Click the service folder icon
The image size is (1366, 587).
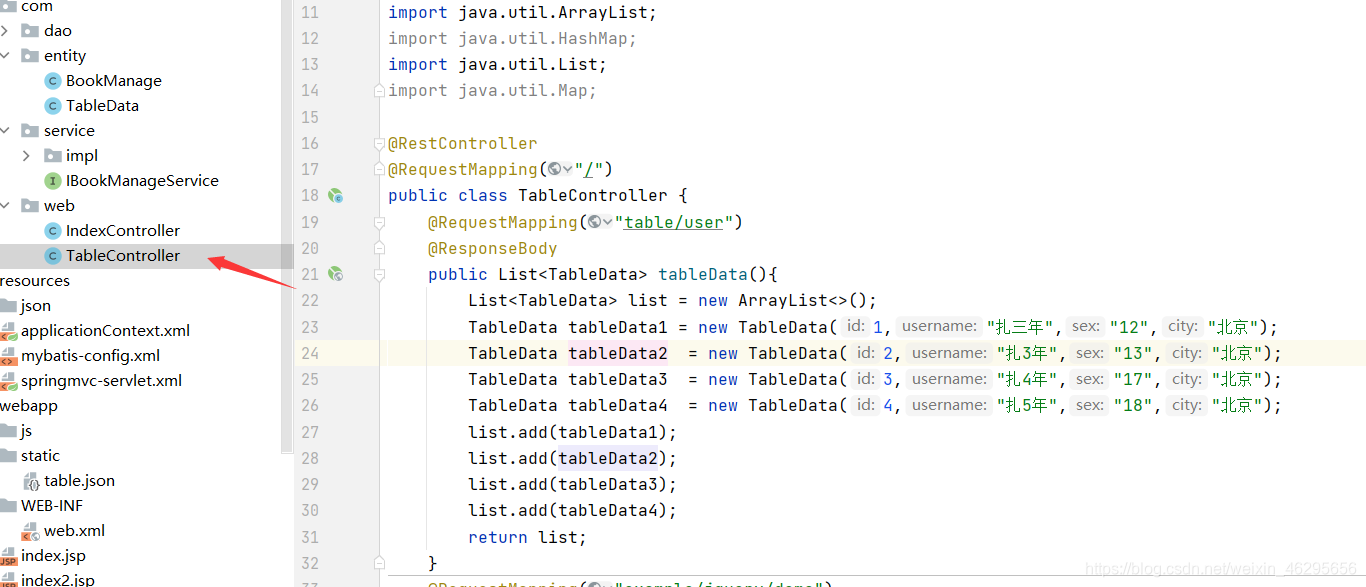[30, 131]
